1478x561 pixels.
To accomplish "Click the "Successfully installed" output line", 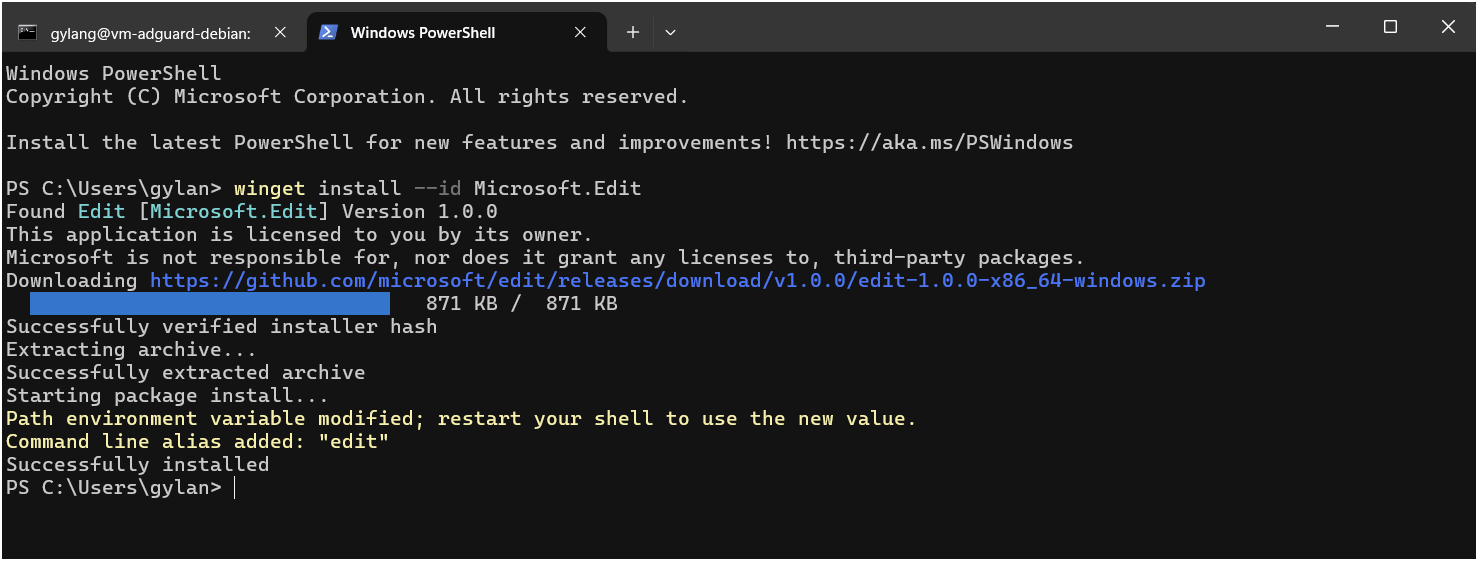I will [x=137, y=465].
